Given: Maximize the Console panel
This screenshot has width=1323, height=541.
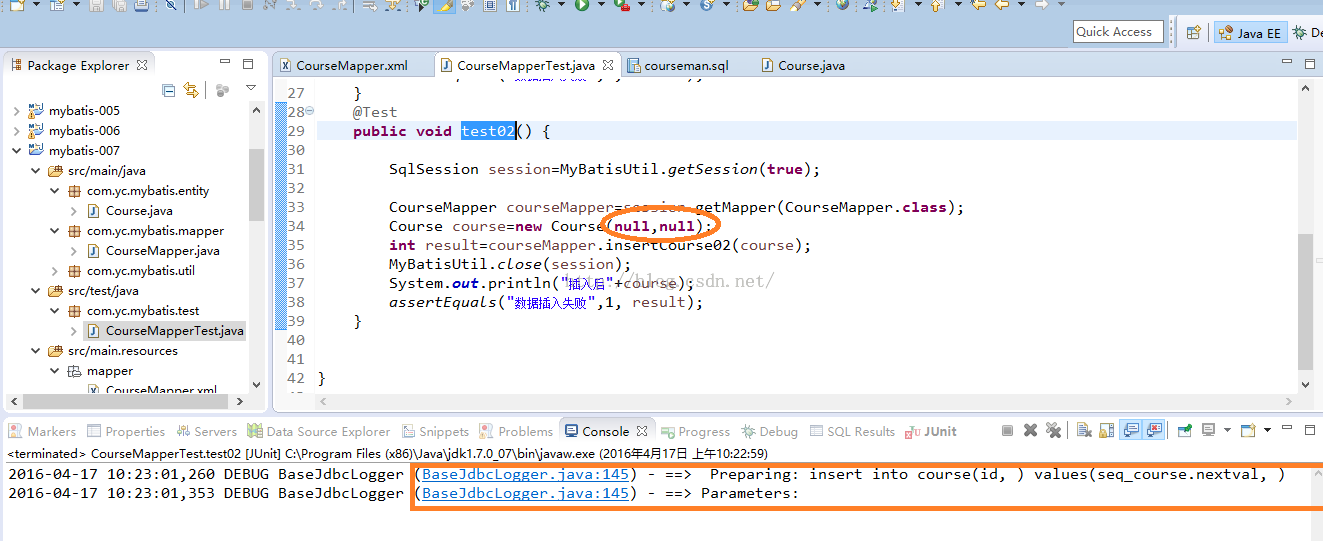Looking at the screenshot, I should [1309, 430].
